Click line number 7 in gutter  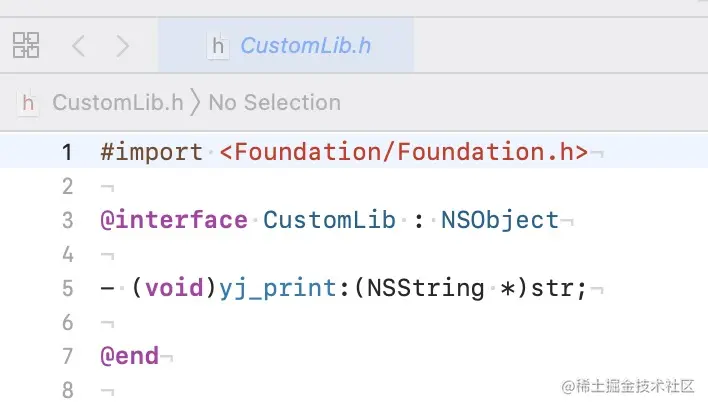tap(66, 356)
